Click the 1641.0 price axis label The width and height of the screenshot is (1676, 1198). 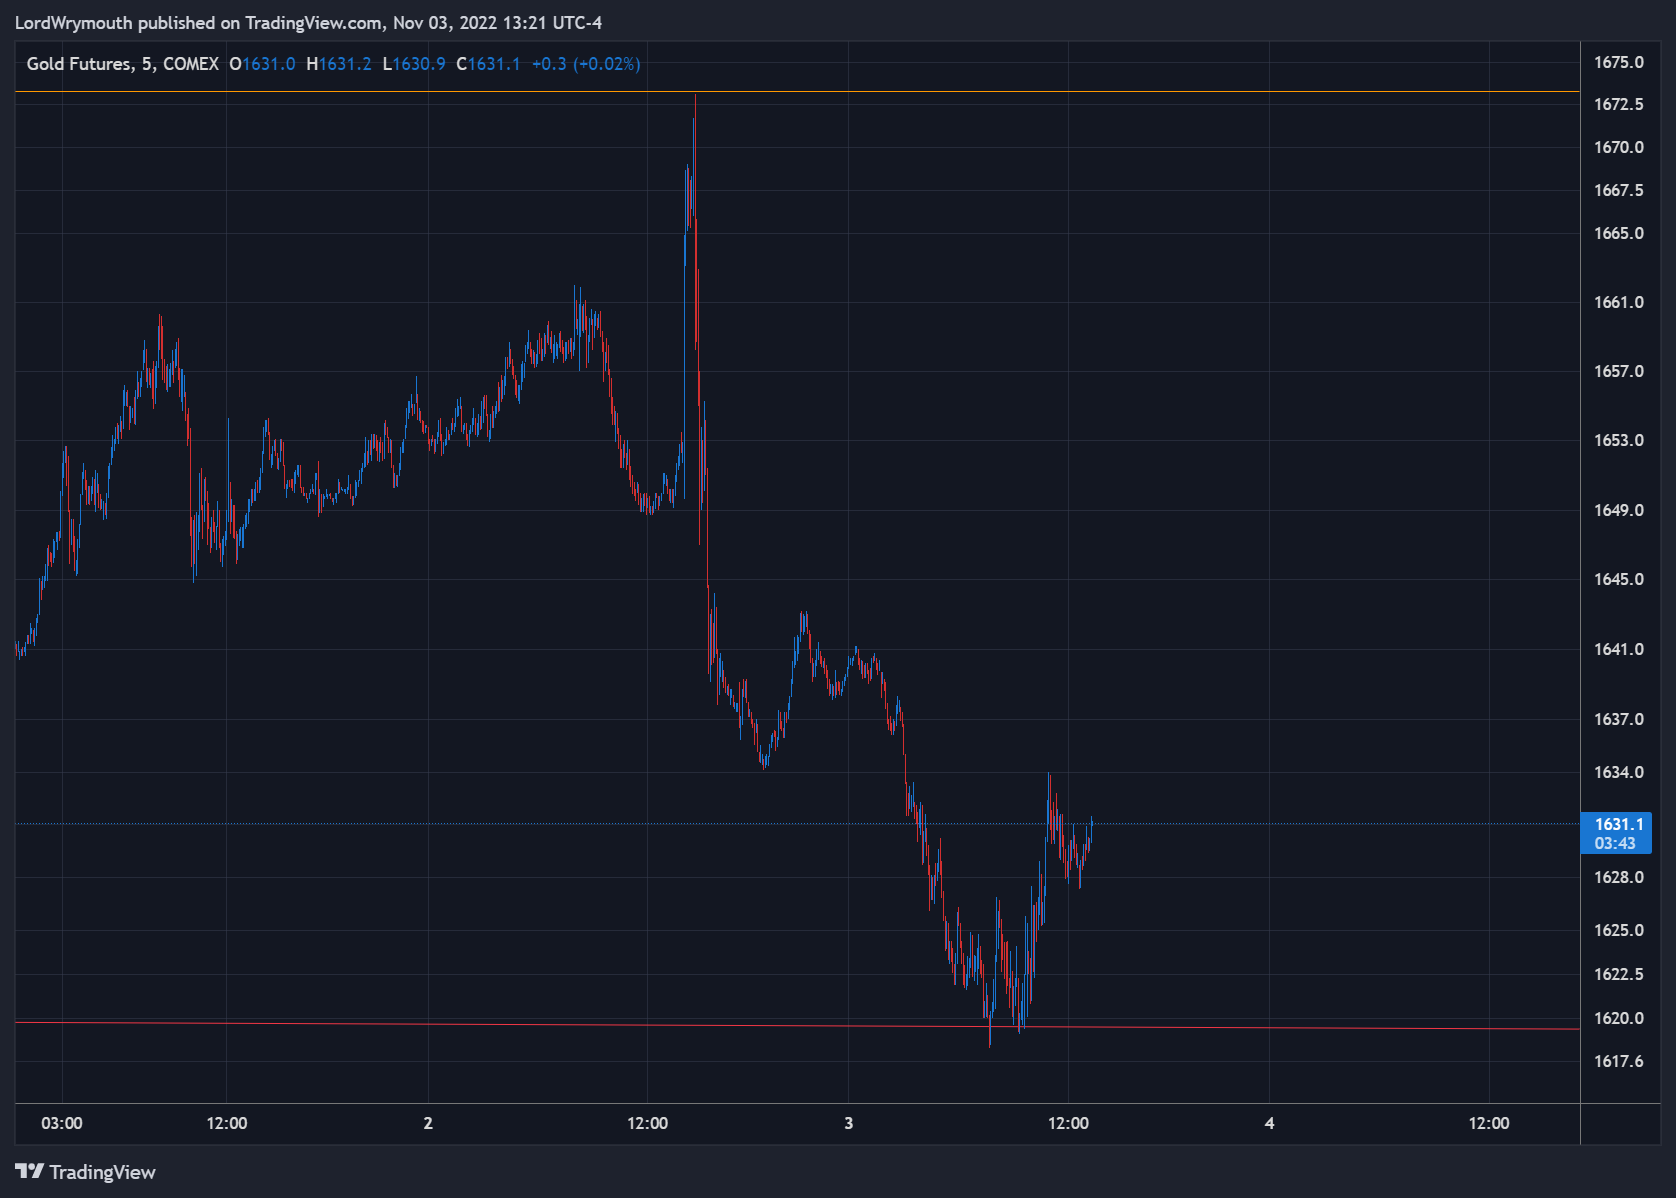1618,649
